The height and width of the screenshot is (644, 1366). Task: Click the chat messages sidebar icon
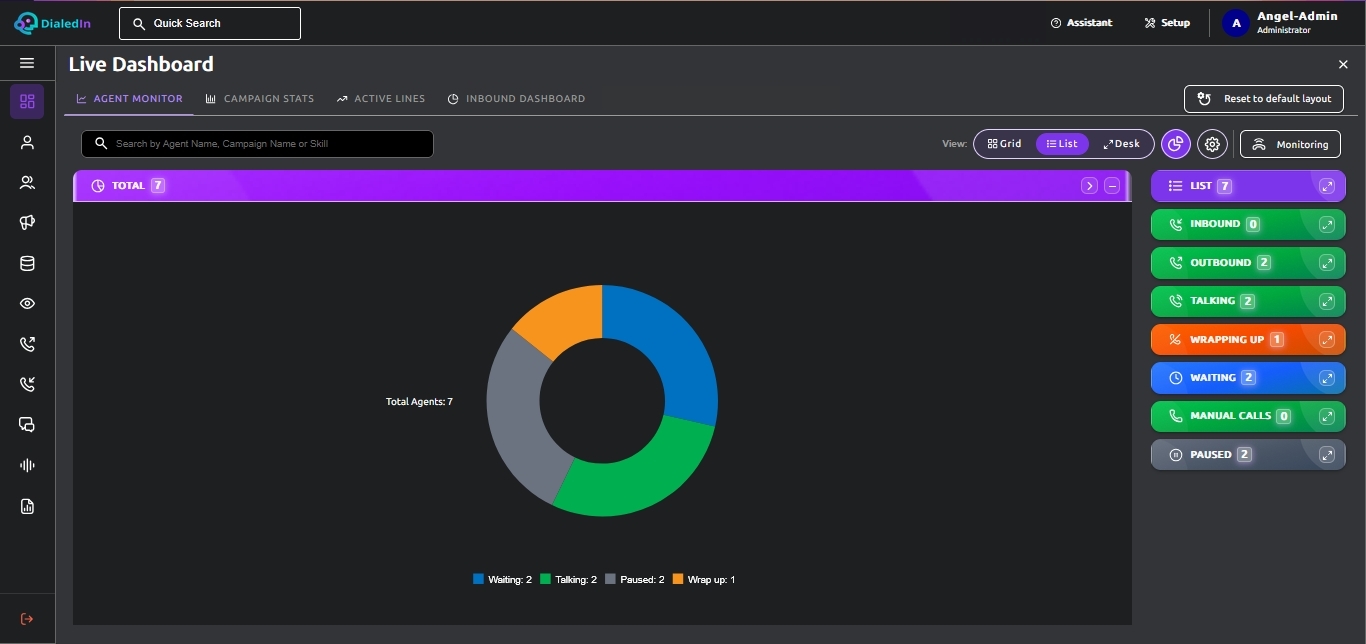pyautogui.click(x=27, y=425)
